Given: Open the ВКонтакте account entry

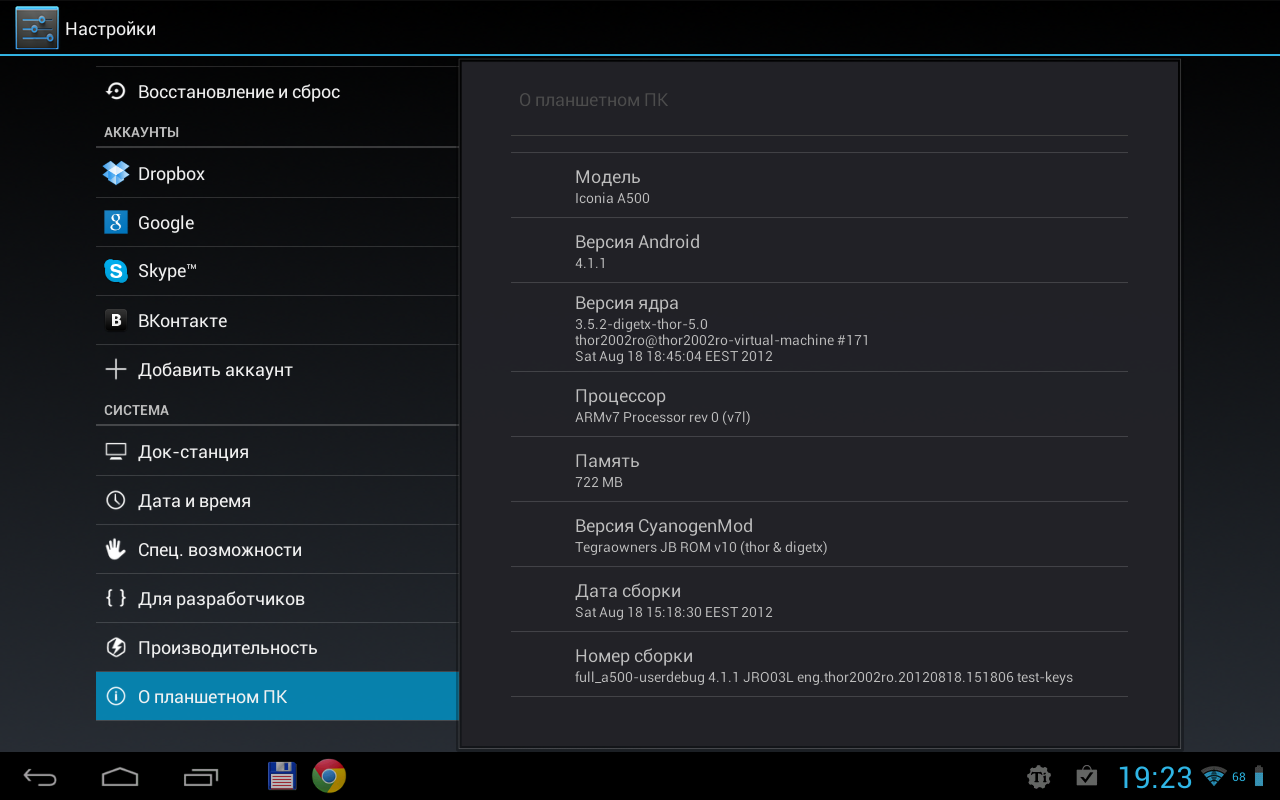Looking at the screenshot, I should tap(277, 320).
